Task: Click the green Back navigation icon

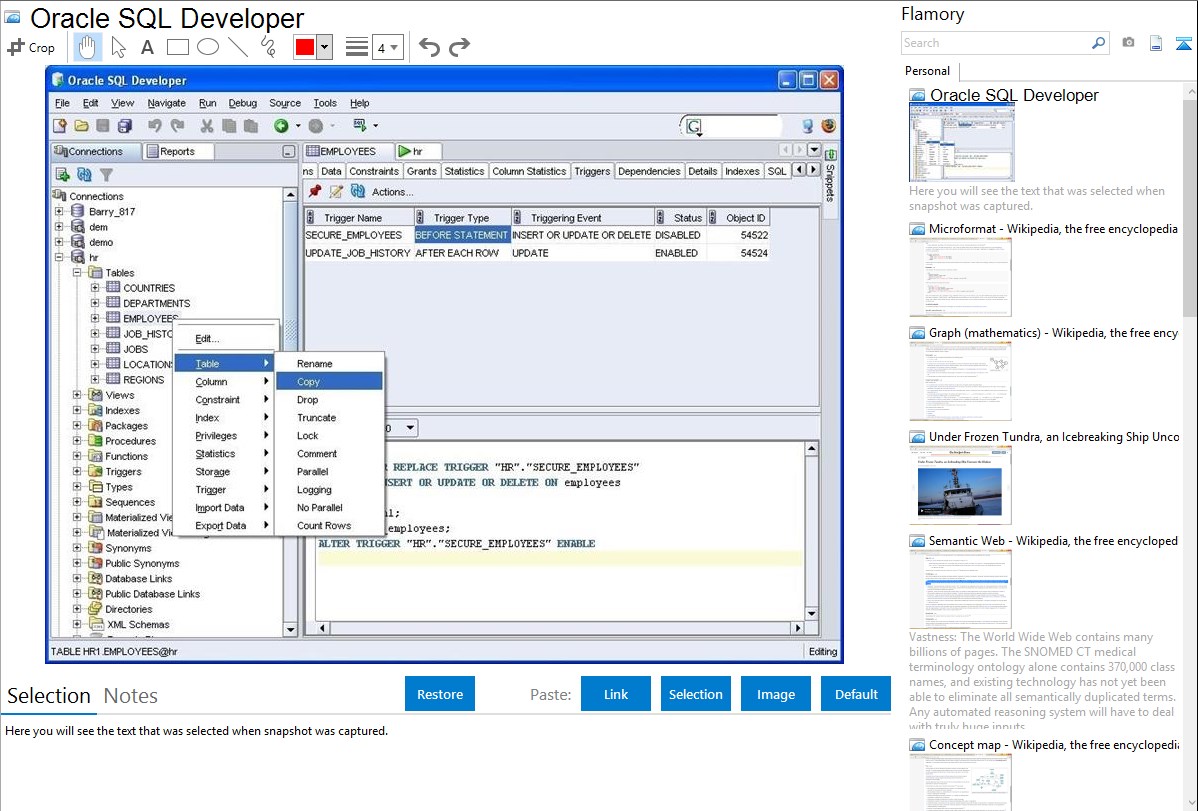Action: [281, 125]
